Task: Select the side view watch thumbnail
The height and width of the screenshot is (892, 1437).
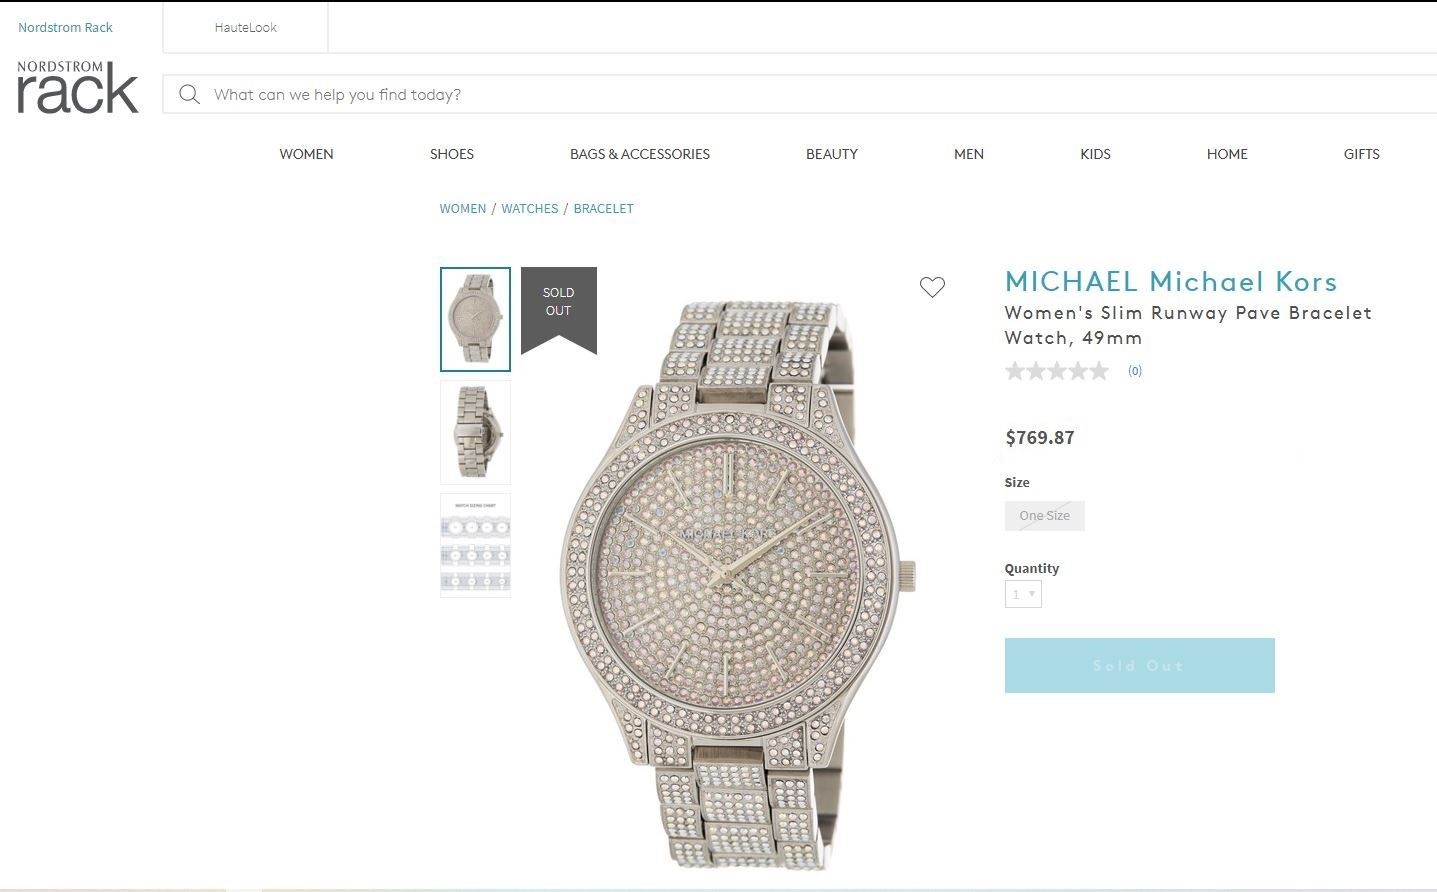Action: coord(475,432)
